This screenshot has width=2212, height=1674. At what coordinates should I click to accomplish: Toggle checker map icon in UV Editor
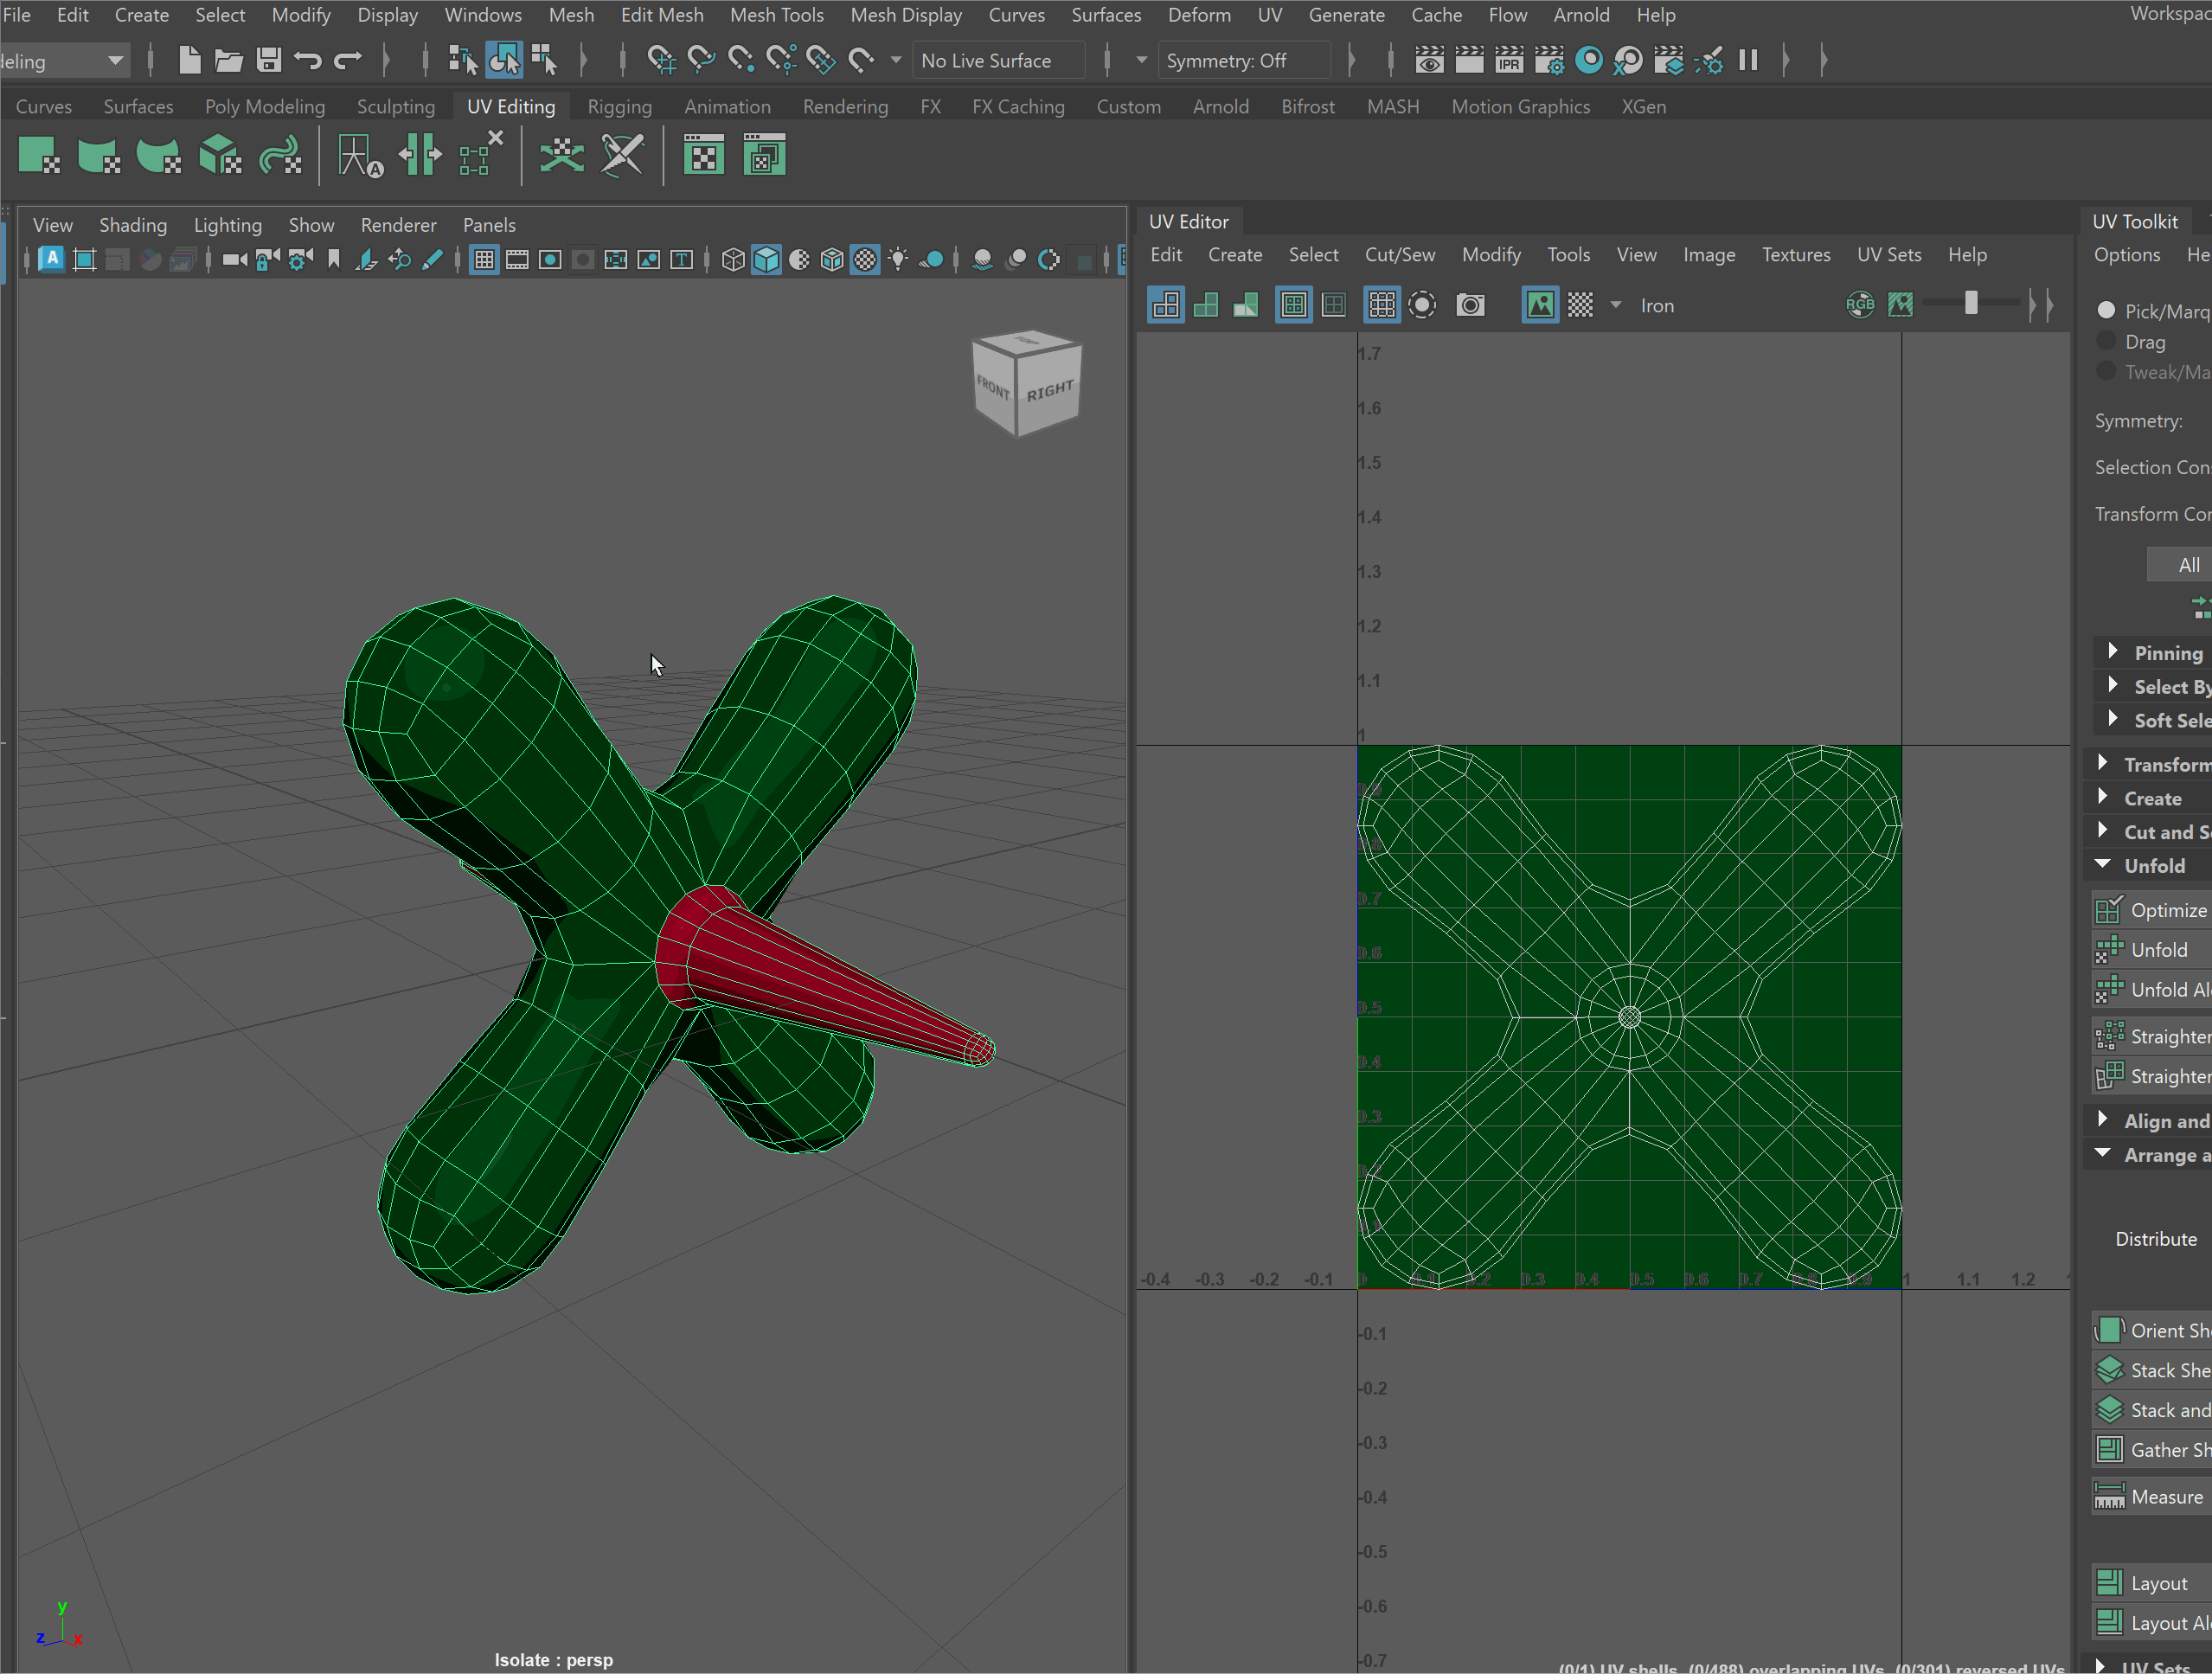point(1580,305)
